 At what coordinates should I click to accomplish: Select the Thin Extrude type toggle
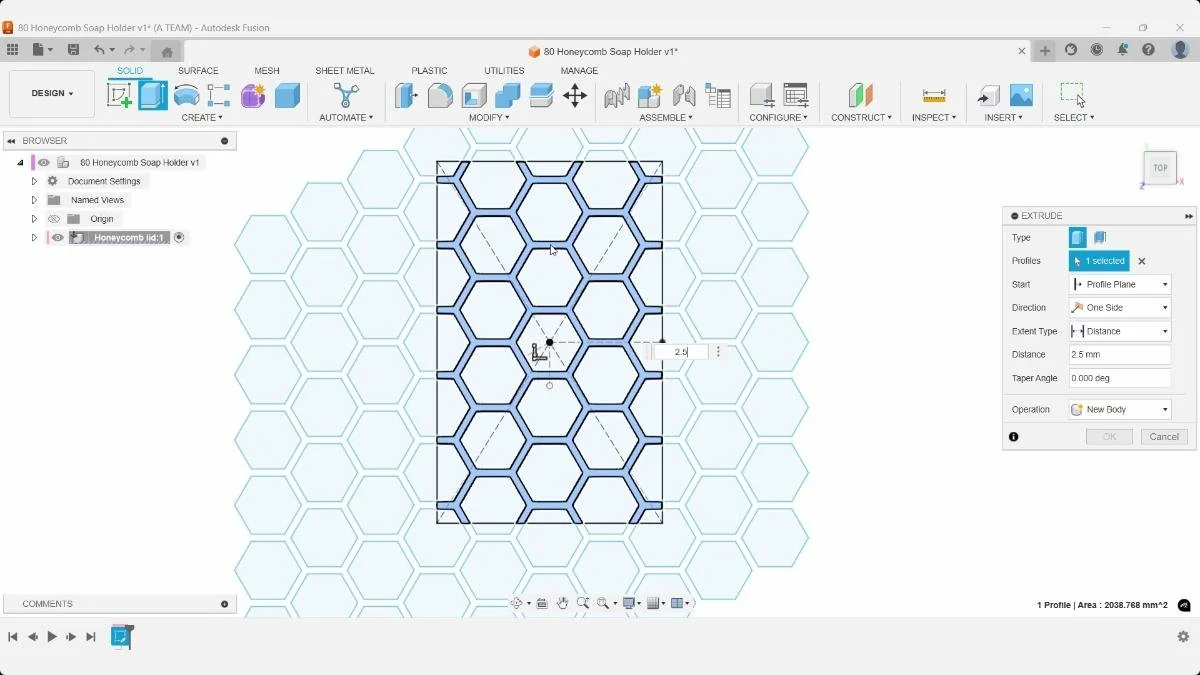point(1100,238)
